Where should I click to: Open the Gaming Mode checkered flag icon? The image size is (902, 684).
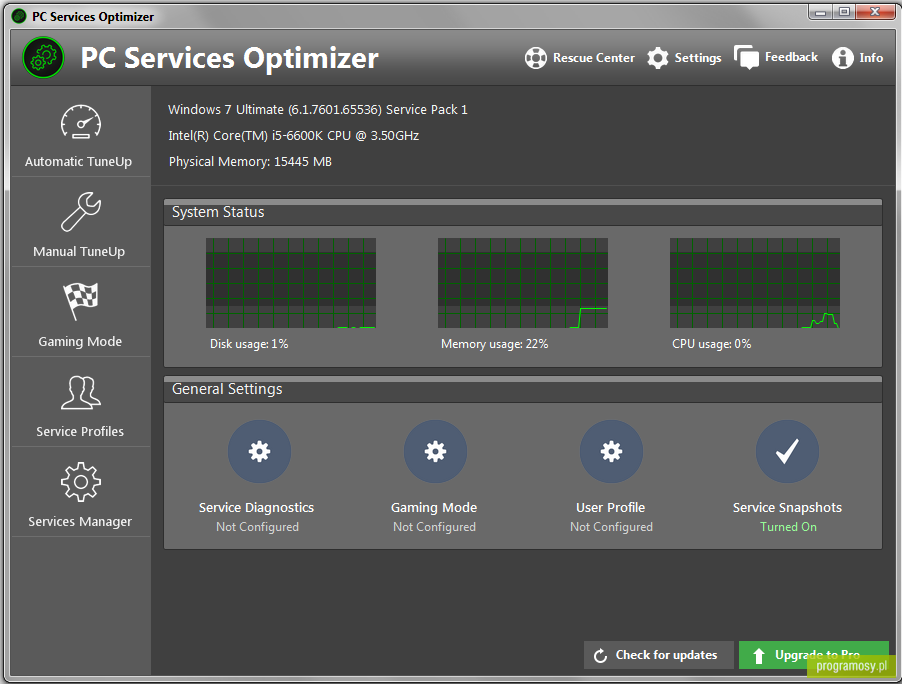pos(81,301)
